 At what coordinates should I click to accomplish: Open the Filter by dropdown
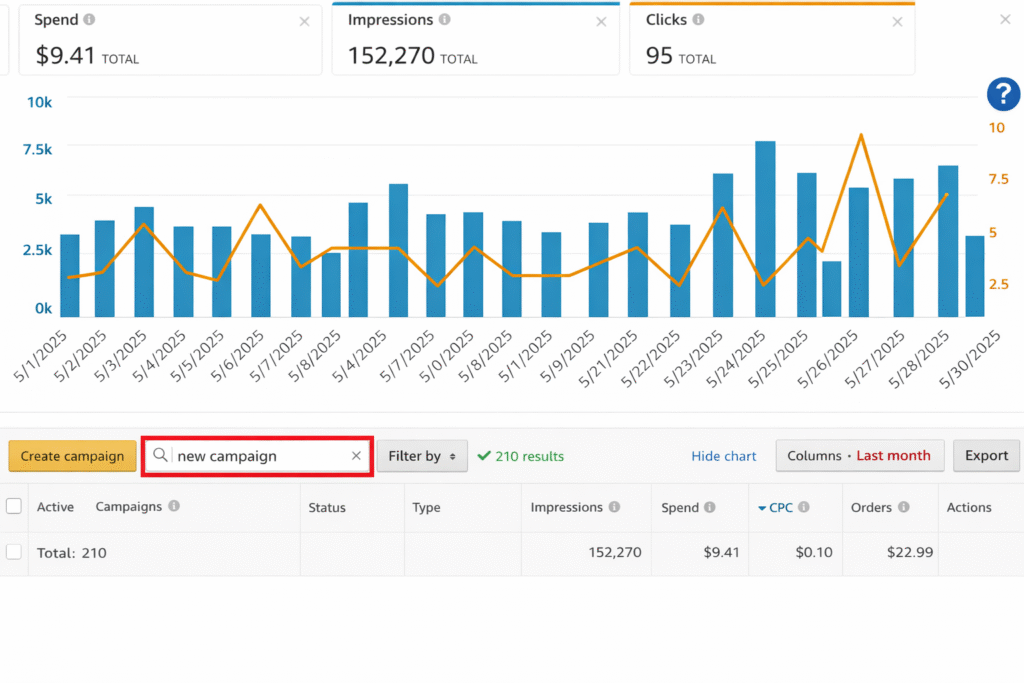pos(422,456)
